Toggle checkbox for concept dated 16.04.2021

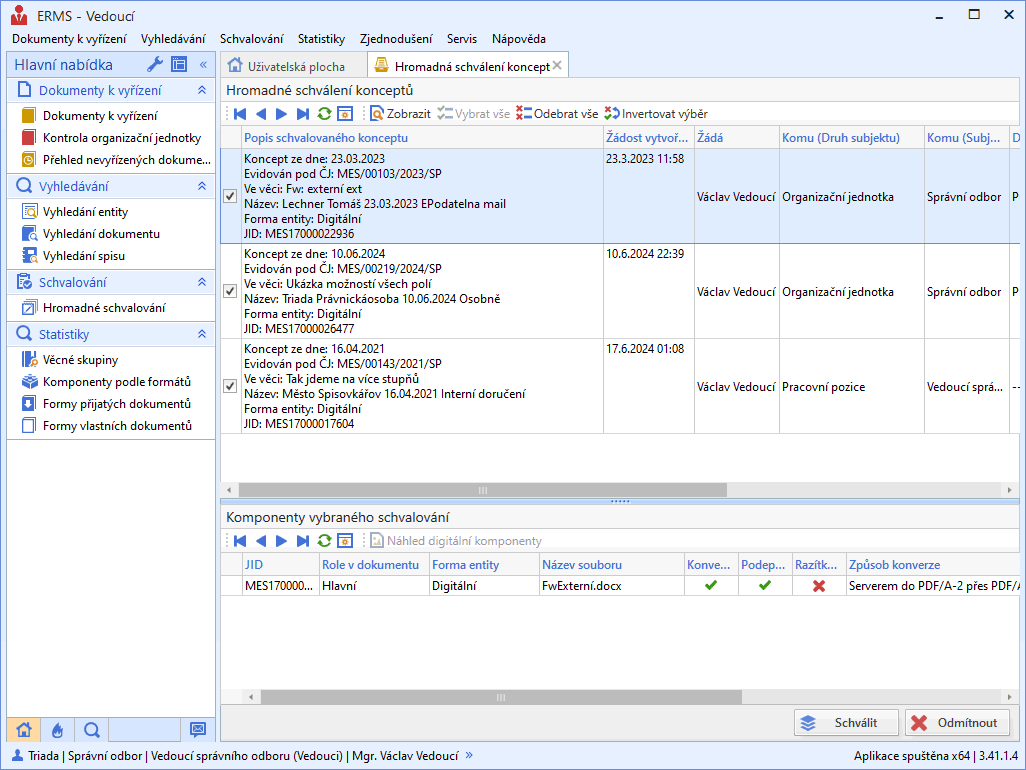230,386
